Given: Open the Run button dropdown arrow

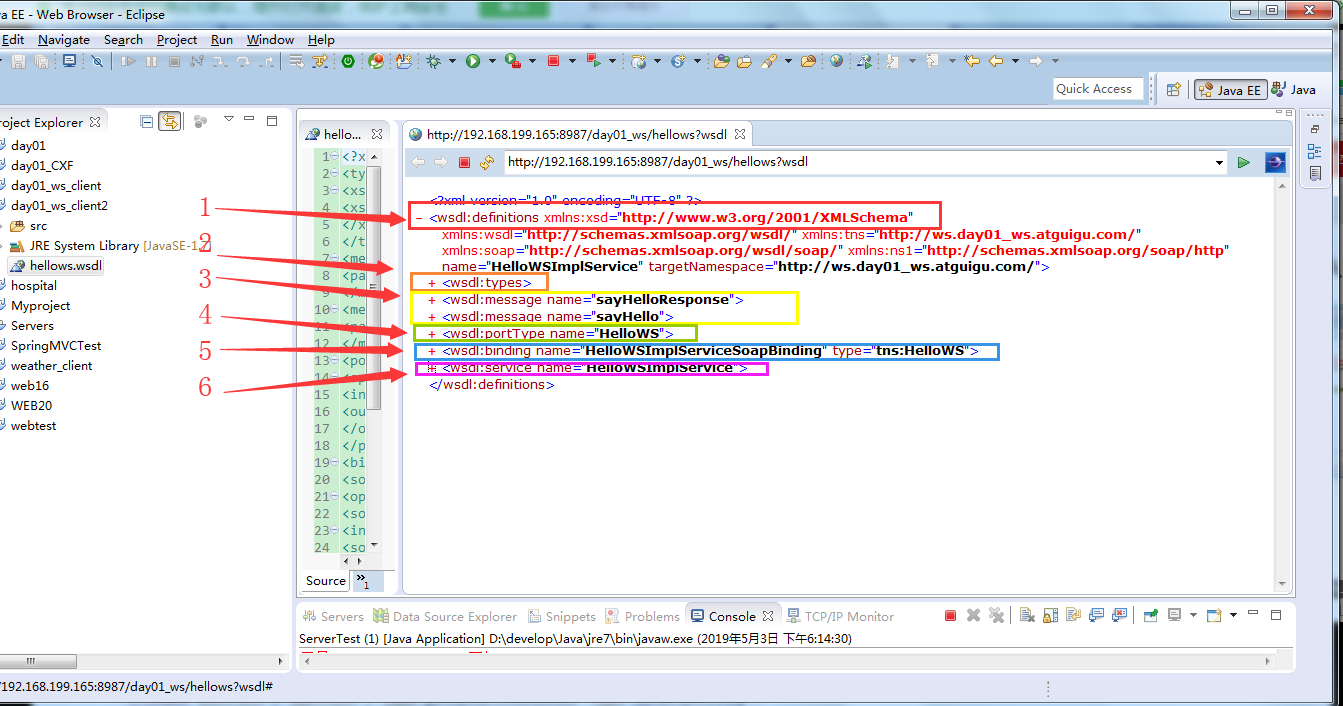Looking at the screenshot, I should [x=492, y=61].
